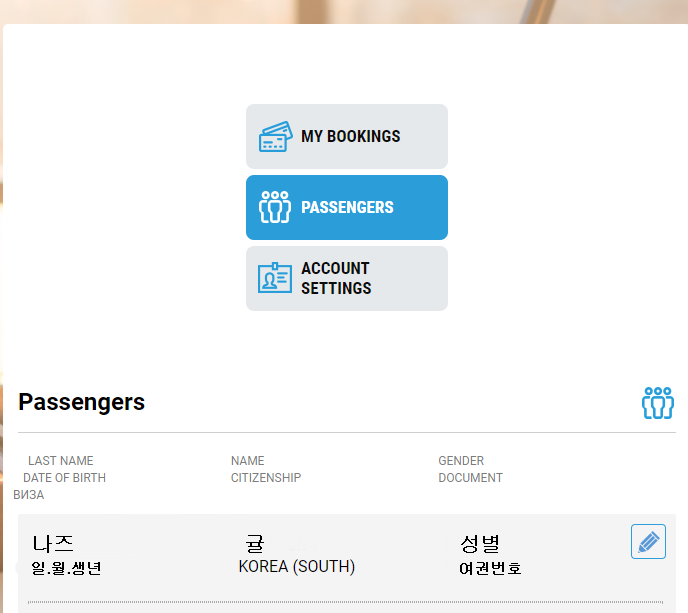Click the DATE OF BIRTH column header
This screenshot has height=613, width=688.
pyautogui.click(x=64, y=478)
